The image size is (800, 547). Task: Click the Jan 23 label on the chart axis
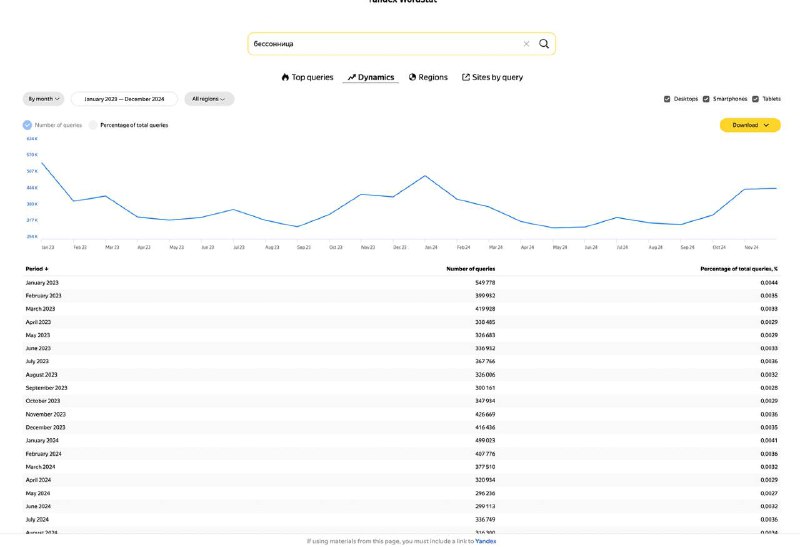[x=47, y=247]
